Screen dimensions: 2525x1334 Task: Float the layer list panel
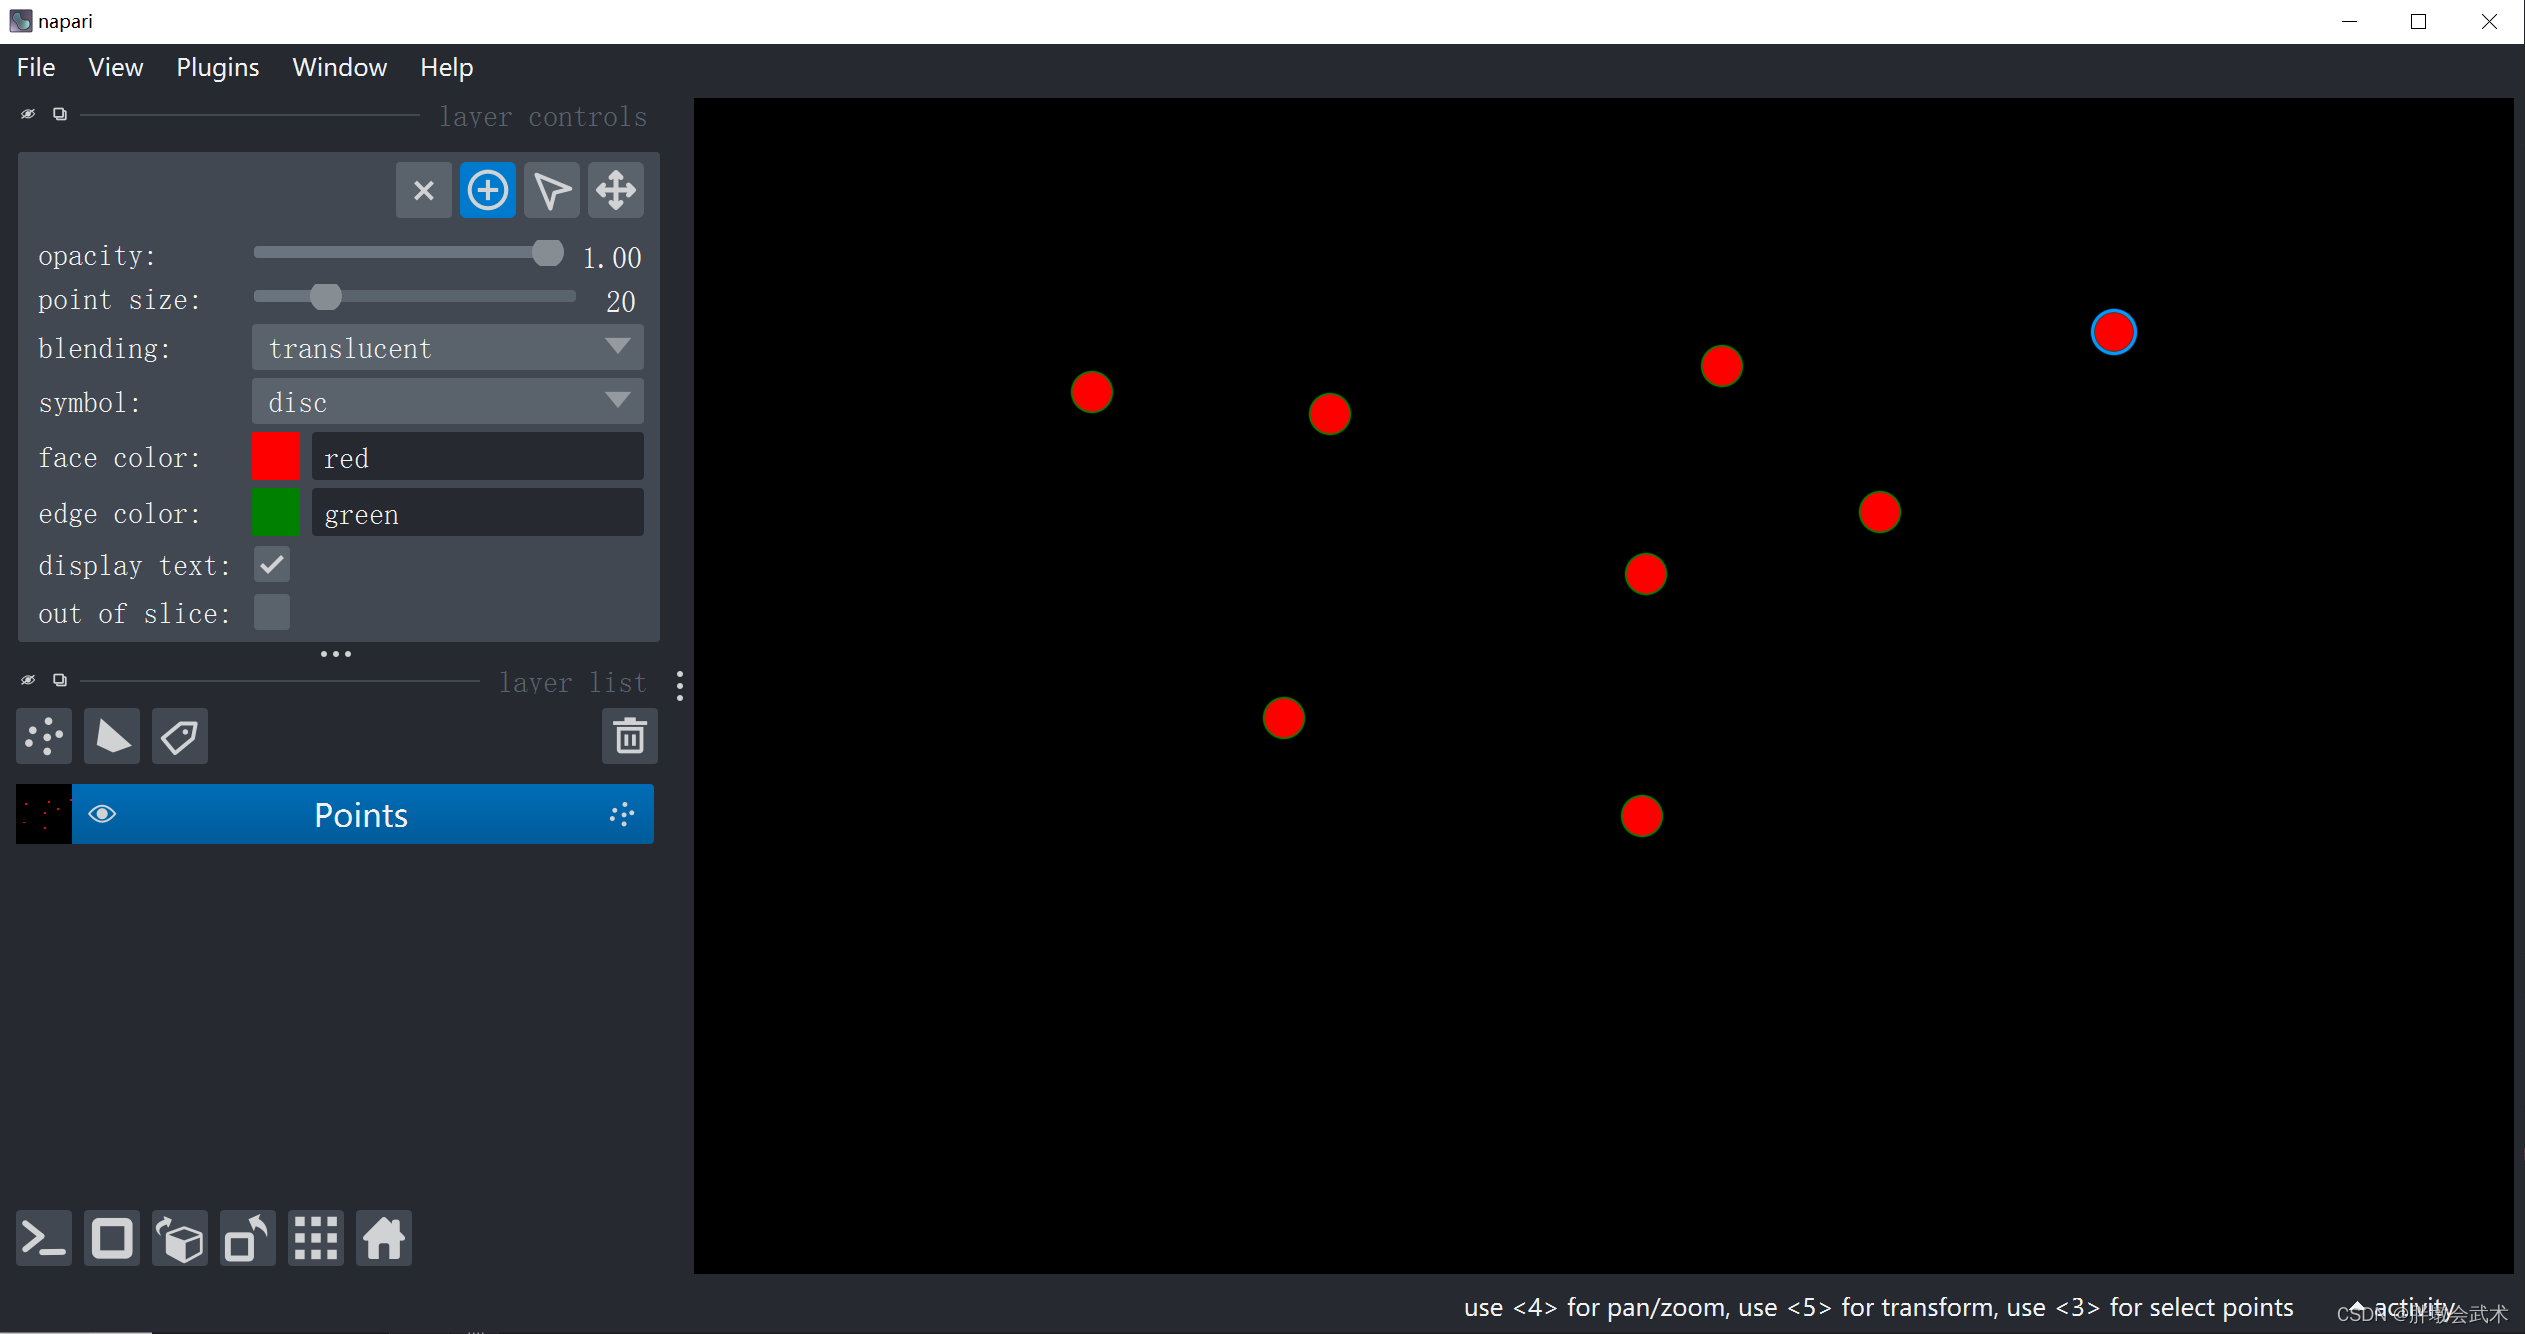click(60, 680)
